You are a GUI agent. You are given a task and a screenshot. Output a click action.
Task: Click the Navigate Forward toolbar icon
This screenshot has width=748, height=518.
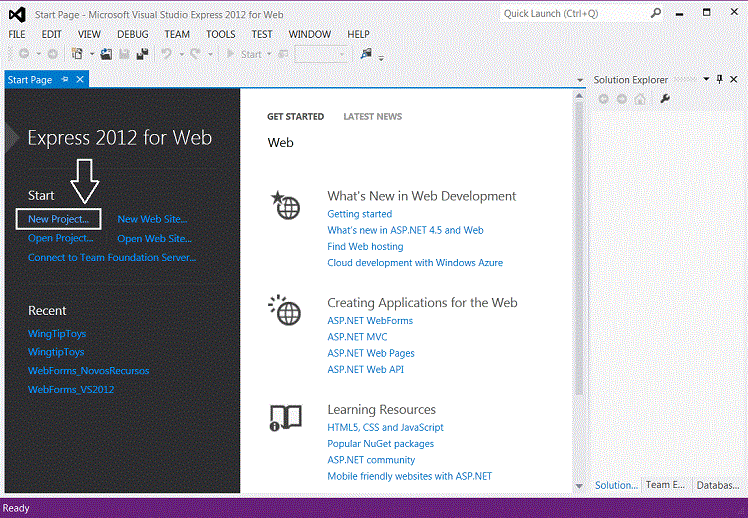click(52, 54)
